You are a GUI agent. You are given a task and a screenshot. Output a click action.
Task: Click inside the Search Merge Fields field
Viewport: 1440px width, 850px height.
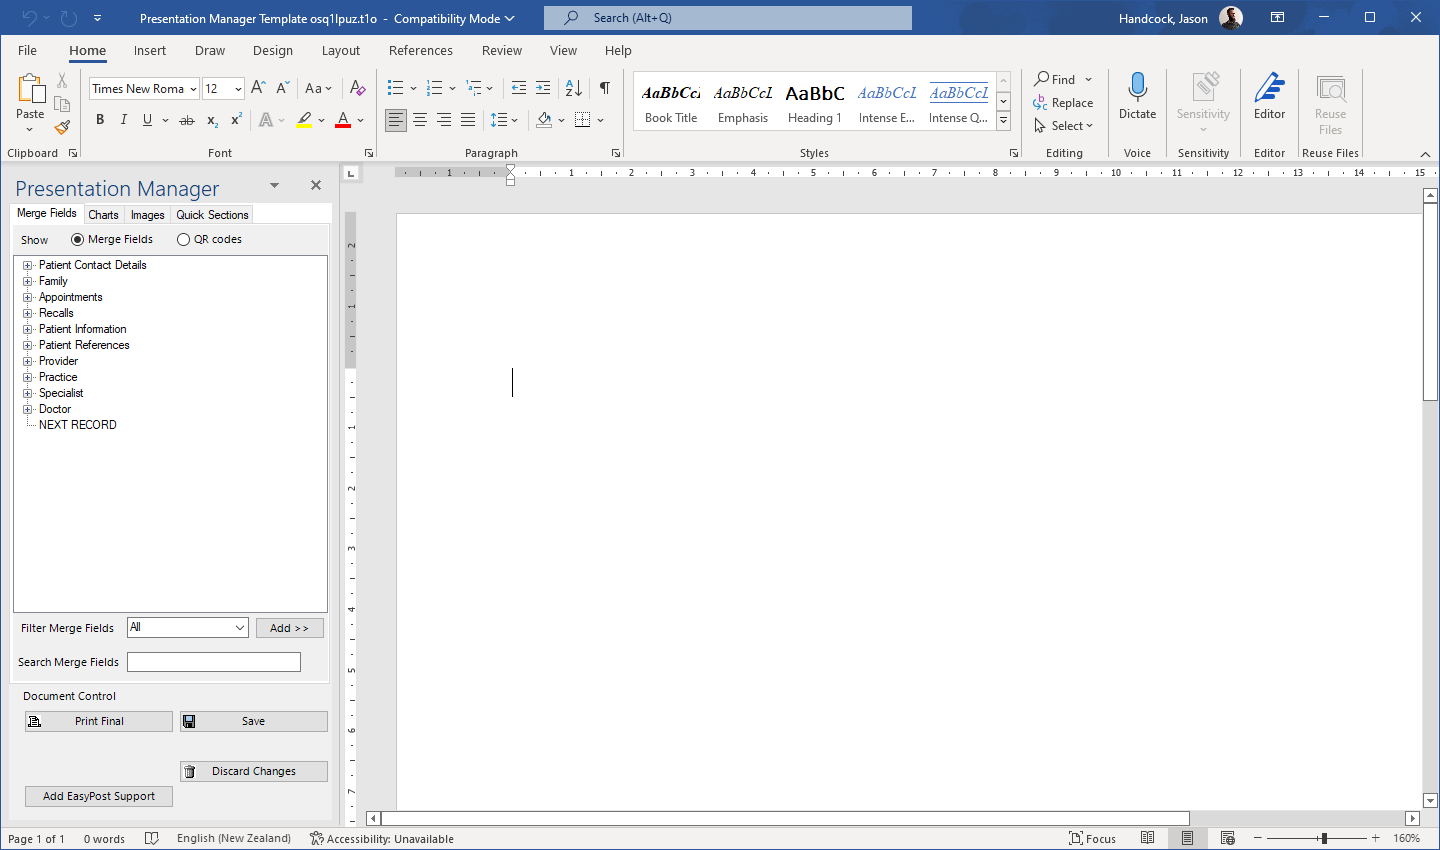coord(213,661)
